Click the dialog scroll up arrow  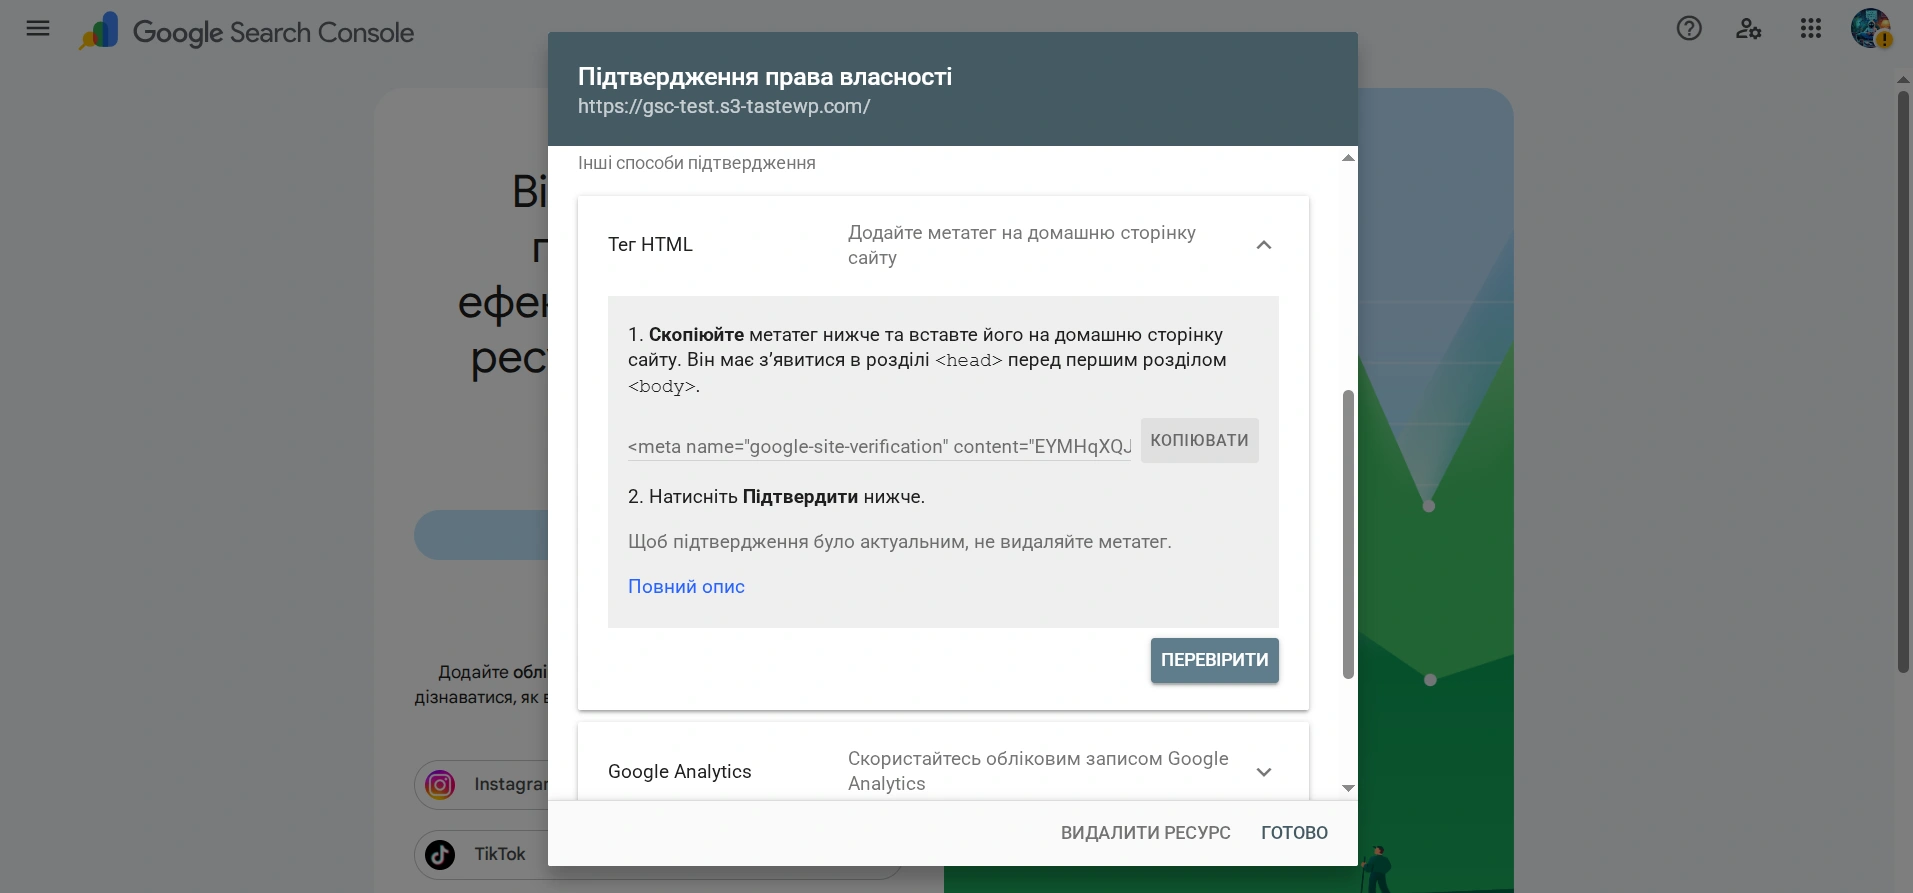click(1348, 158)
